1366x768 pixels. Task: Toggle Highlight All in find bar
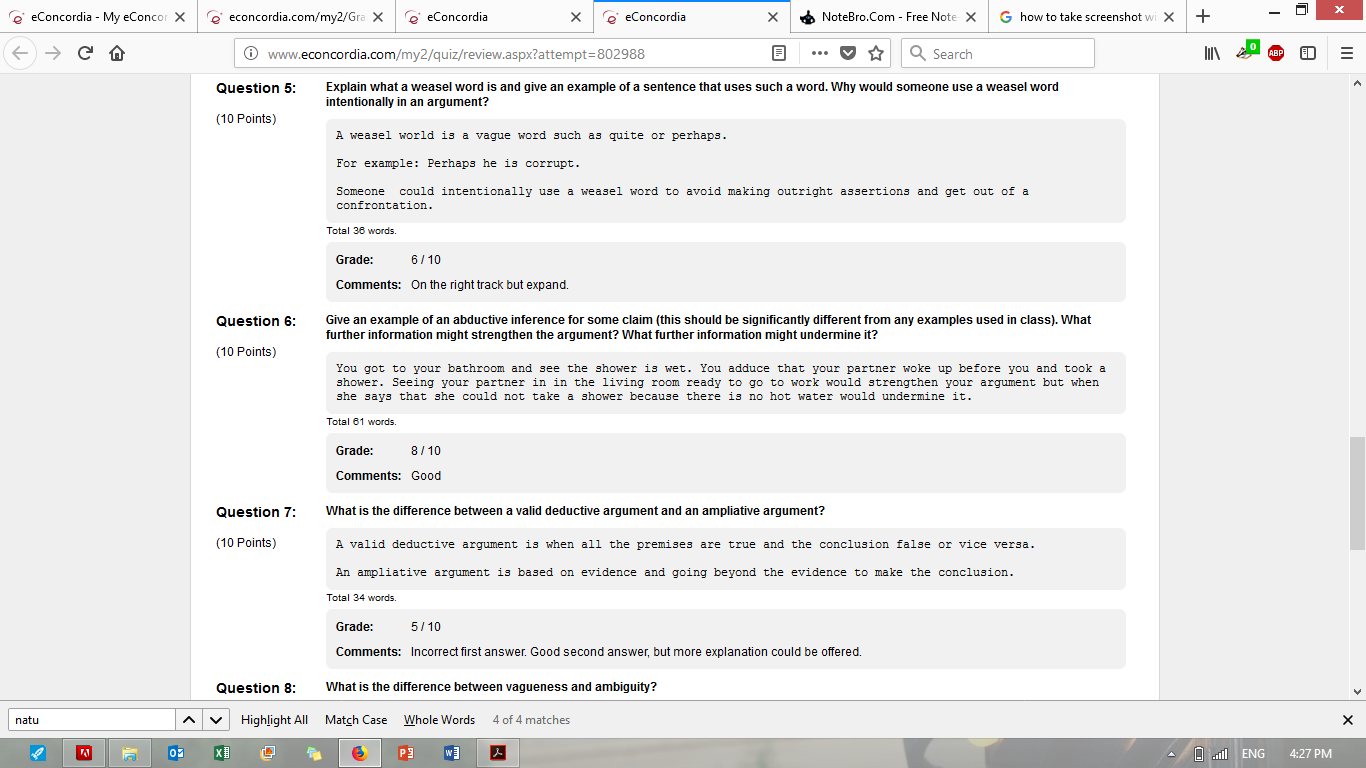pyautogui.click(x=274, y=720)
